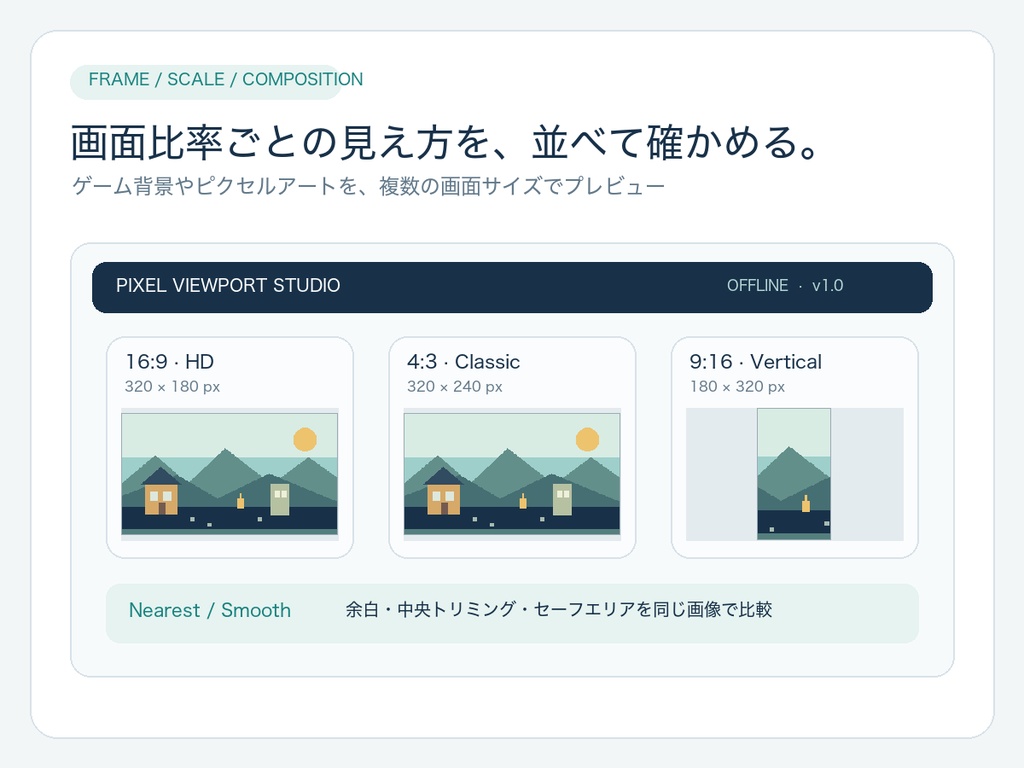The width and height of the screenshot is (1024, 768).
Task: Click the headline "画面比率ごとの見え方を、並べて確かめる。"
Action: pos(445,142)
